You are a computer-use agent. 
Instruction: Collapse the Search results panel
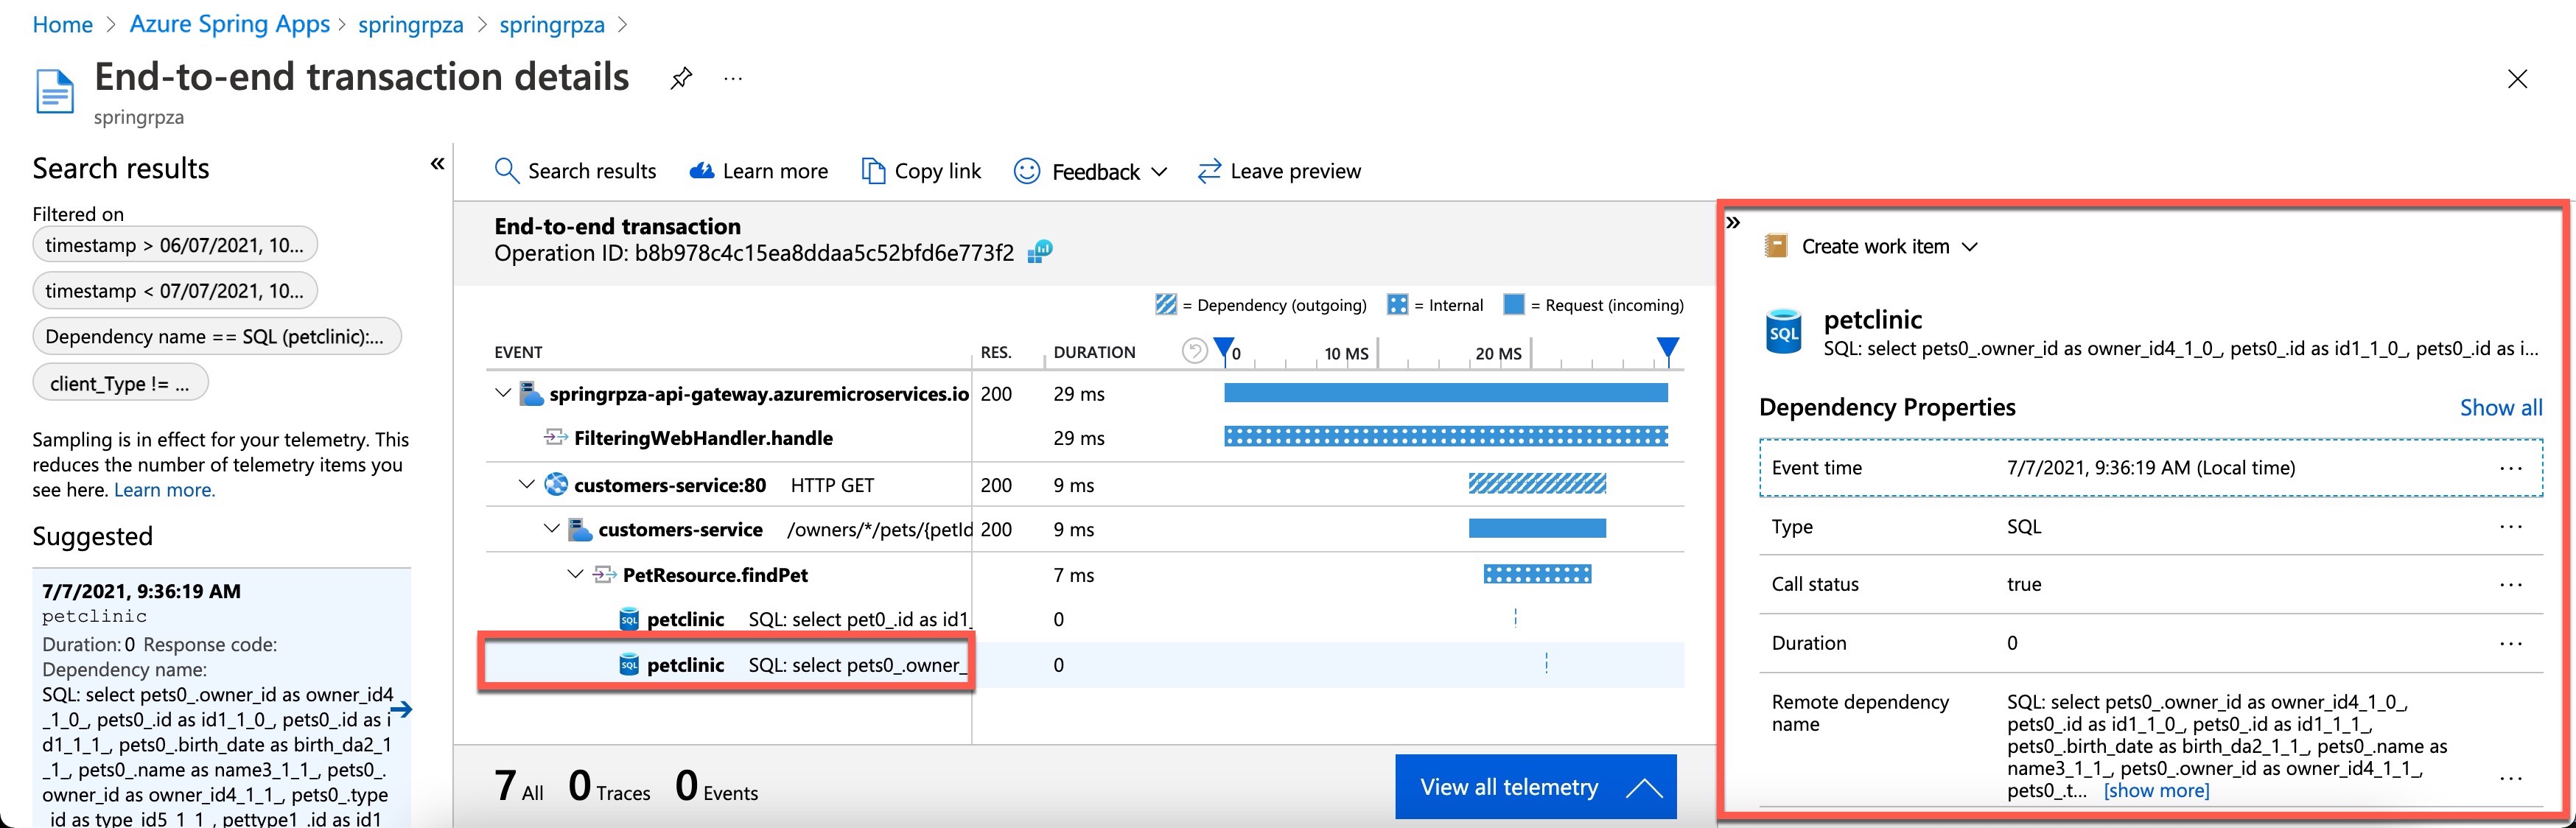point(437,164)
